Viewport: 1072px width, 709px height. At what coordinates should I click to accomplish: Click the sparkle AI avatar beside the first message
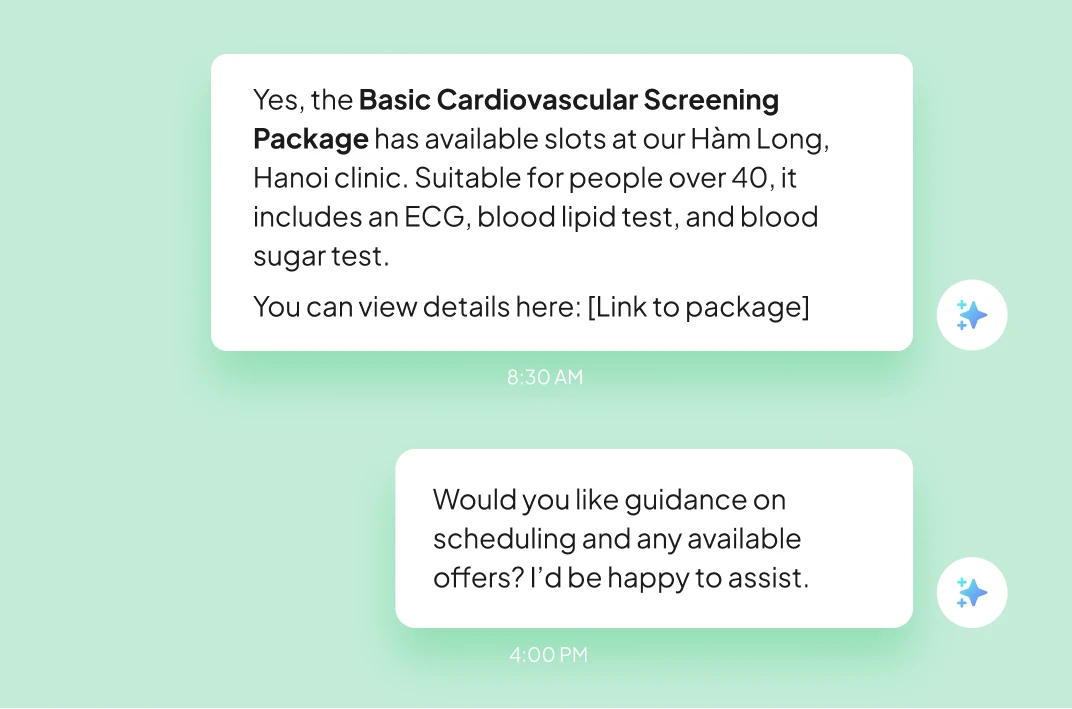(x=971, y=316)
